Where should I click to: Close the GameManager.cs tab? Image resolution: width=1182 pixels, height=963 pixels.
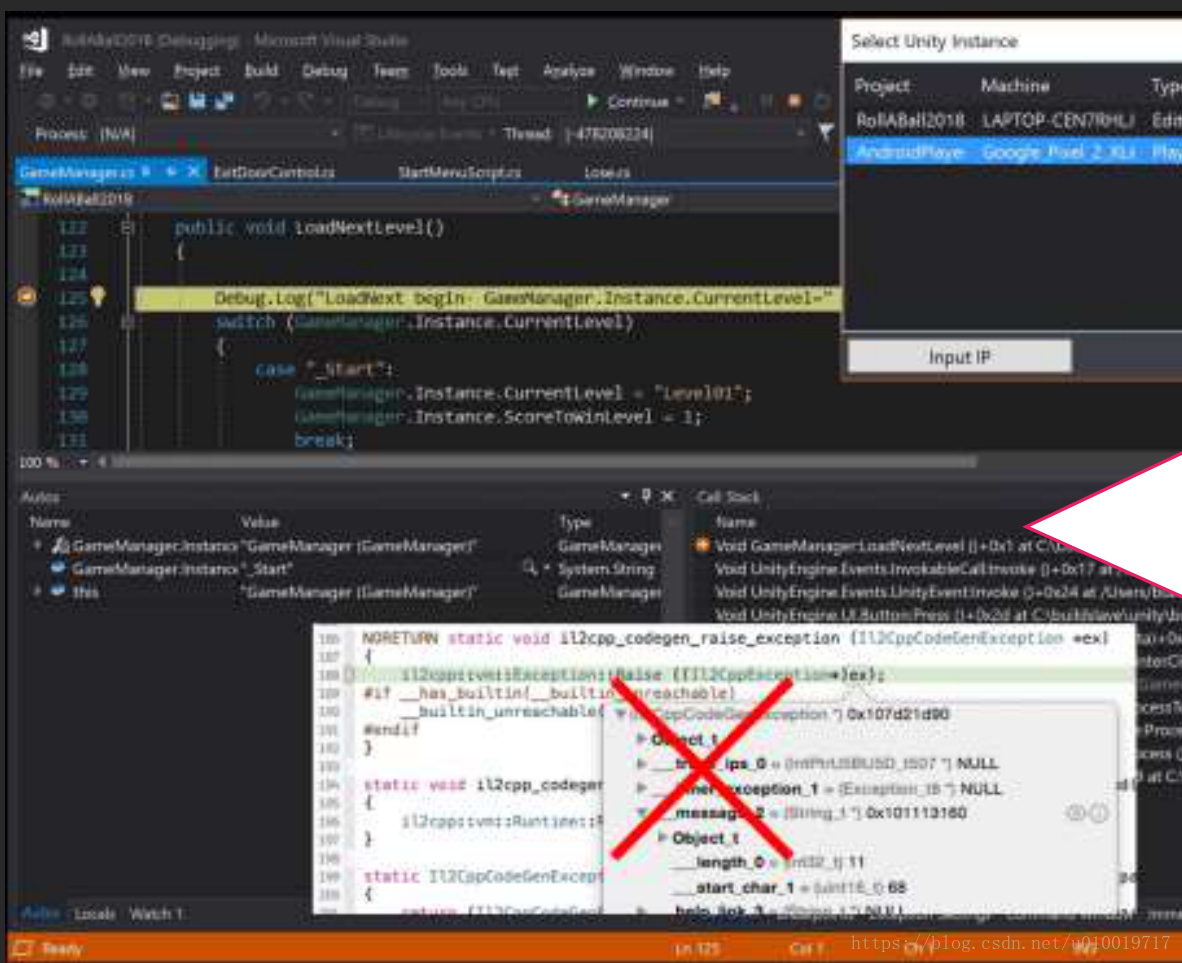coord(194,172)
